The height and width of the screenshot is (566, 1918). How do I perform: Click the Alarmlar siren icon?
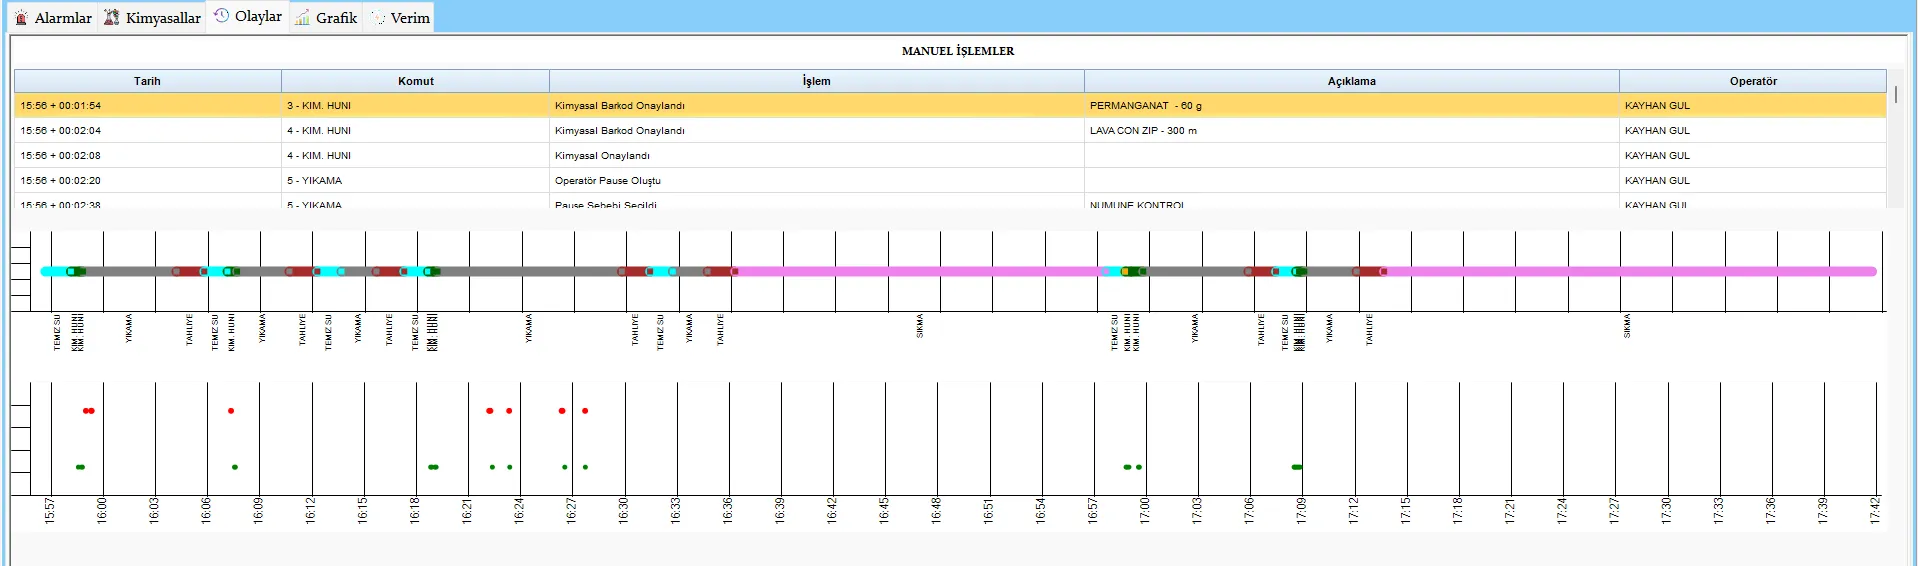click(21, 18)
